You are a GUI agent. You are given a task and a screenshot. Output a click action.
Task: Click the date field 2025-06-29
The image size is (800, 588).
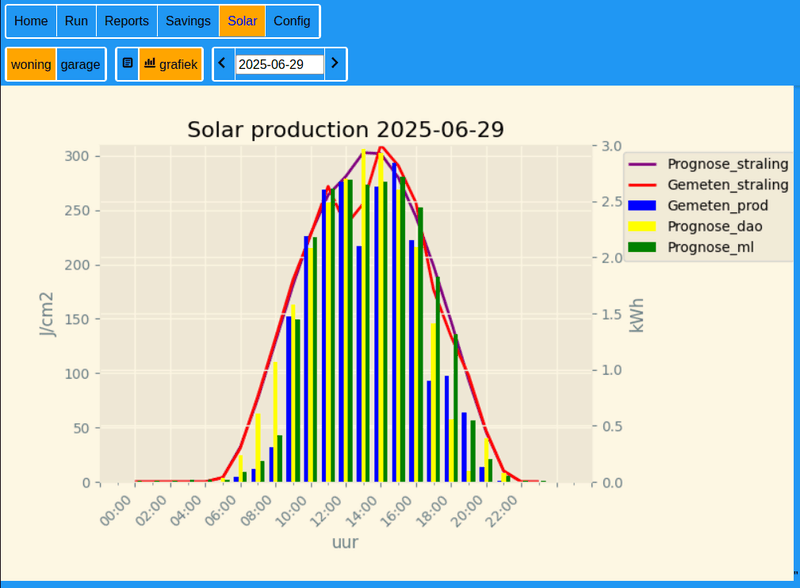pos(280,65)
